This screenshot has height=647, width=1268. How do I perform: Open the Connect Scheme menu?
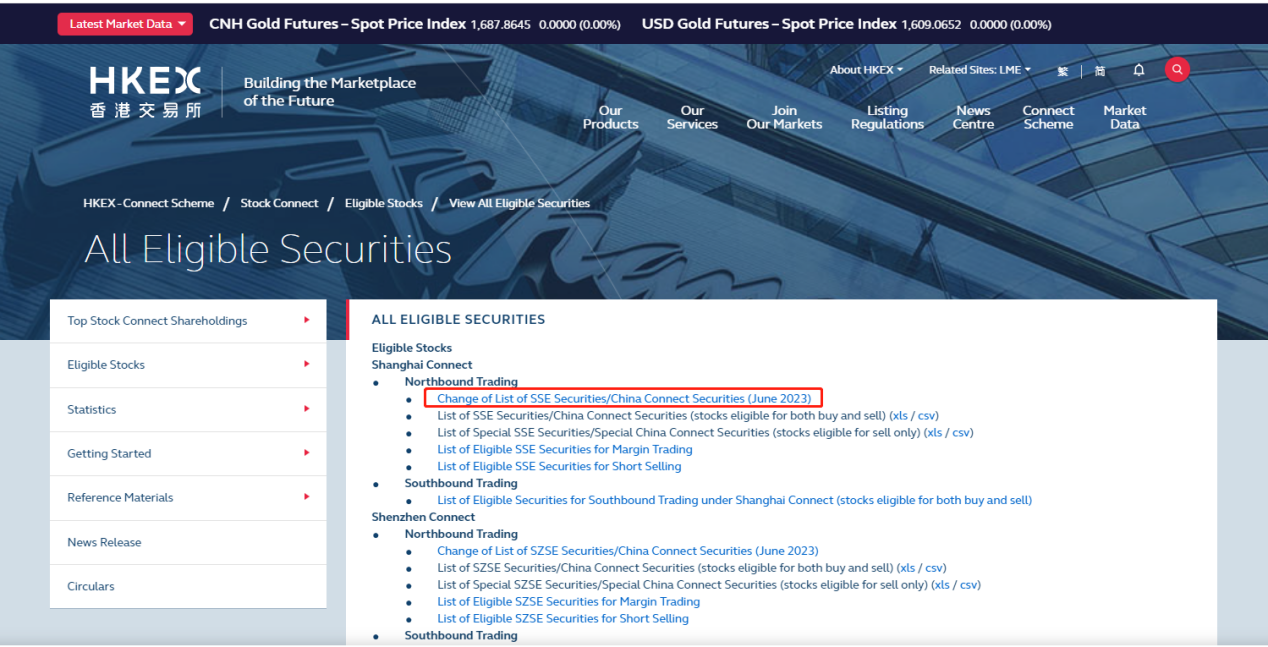[x=1048, y=118]
